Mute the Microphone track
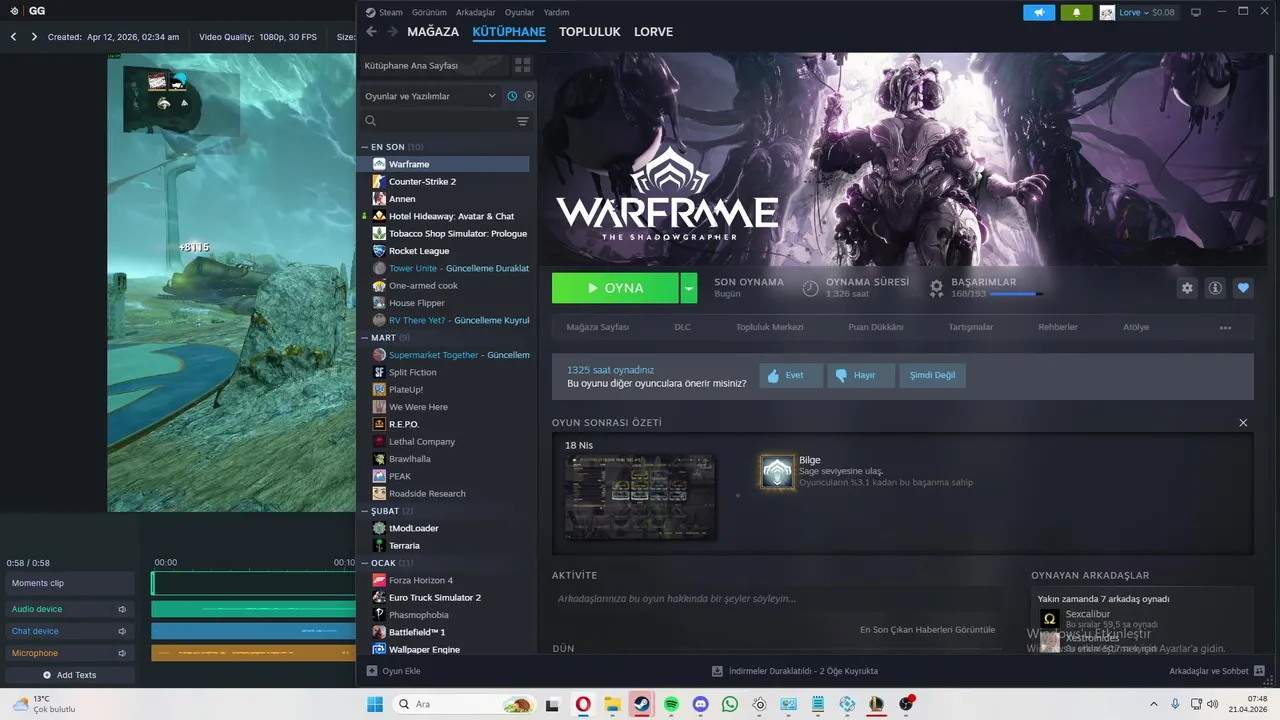This screenshot has width=1280, height=720. [122, 653]
